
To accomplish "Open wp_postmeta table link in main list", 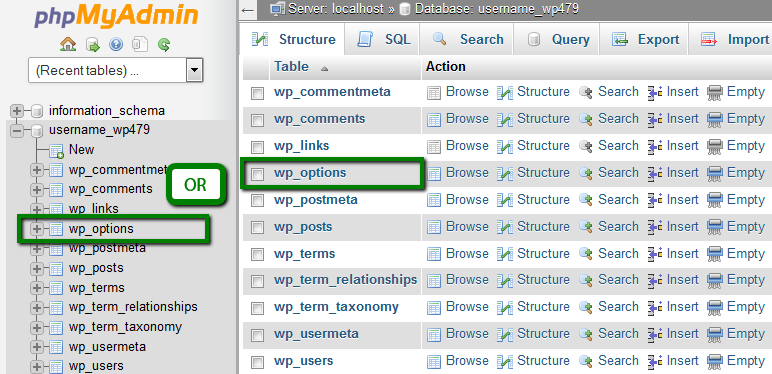I will pos(316,200).
